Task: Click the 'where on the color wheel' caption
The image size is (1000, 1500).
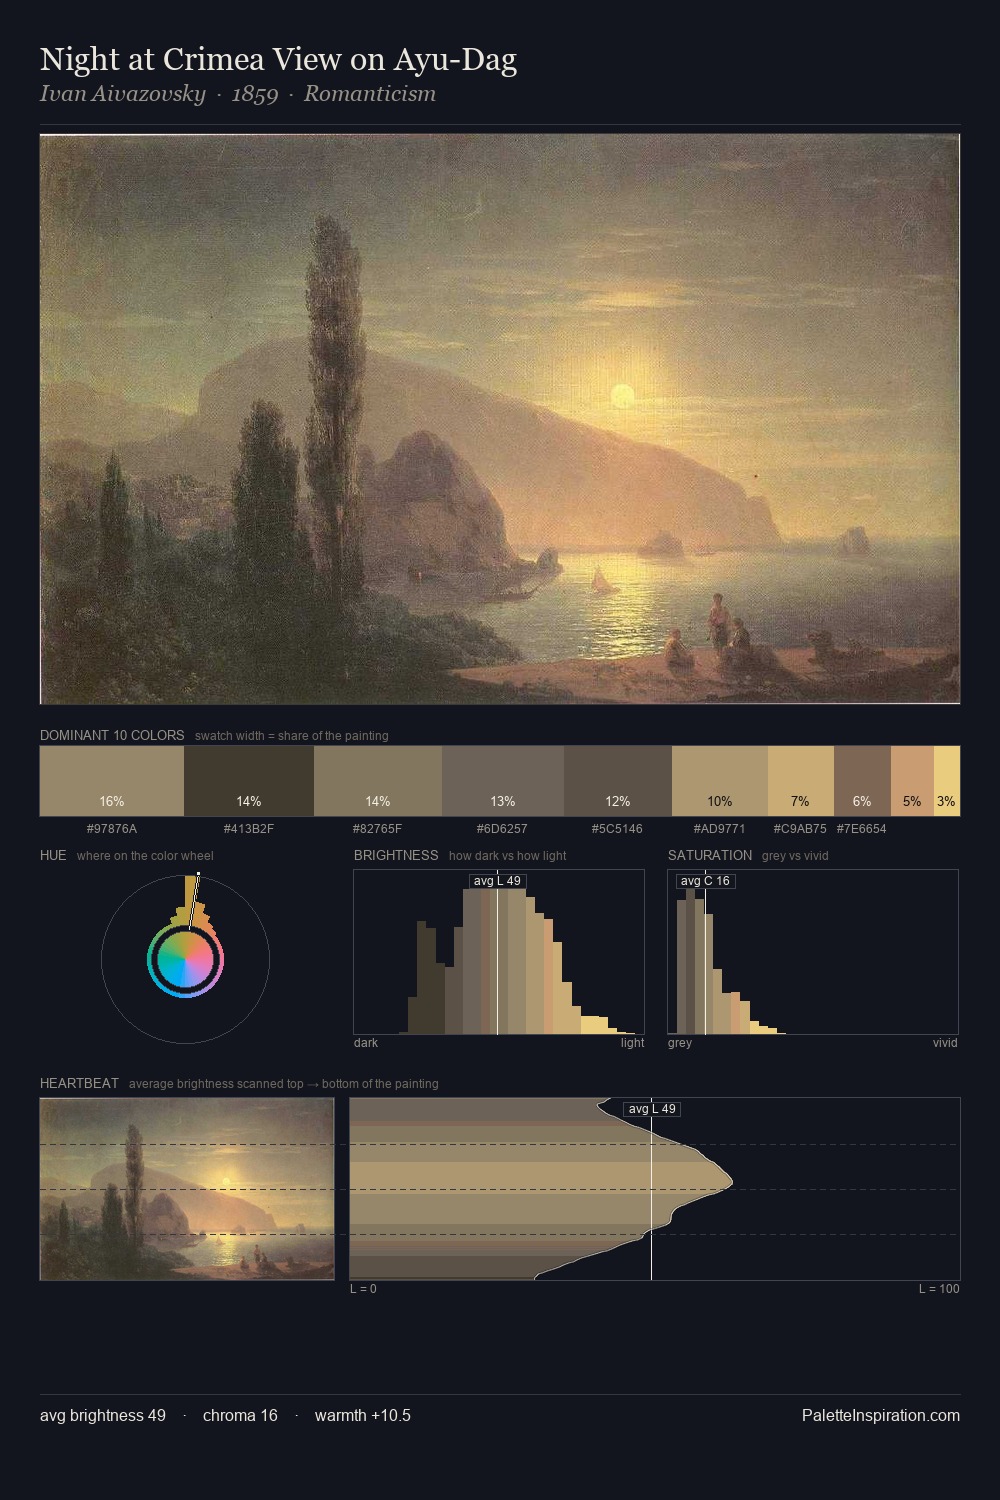Action: coord(145,856)
